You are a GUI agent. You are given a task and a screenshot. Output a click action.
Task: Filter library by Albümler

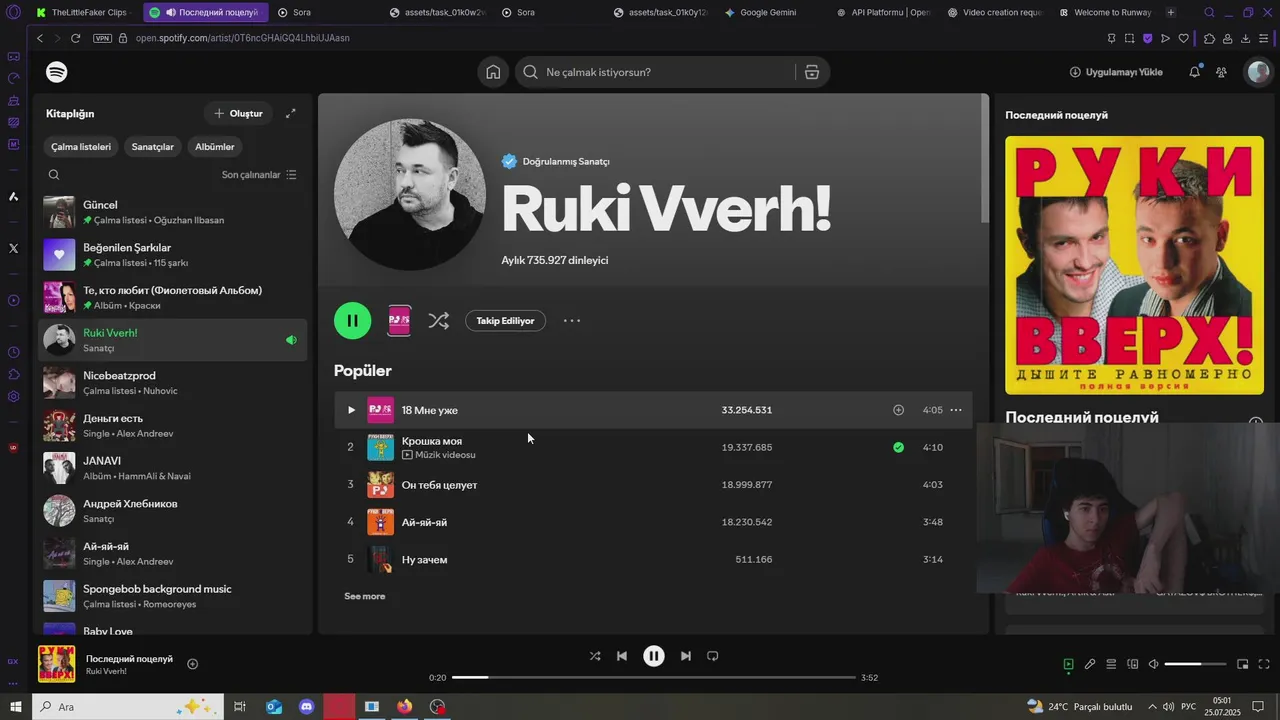coord(214,147)
